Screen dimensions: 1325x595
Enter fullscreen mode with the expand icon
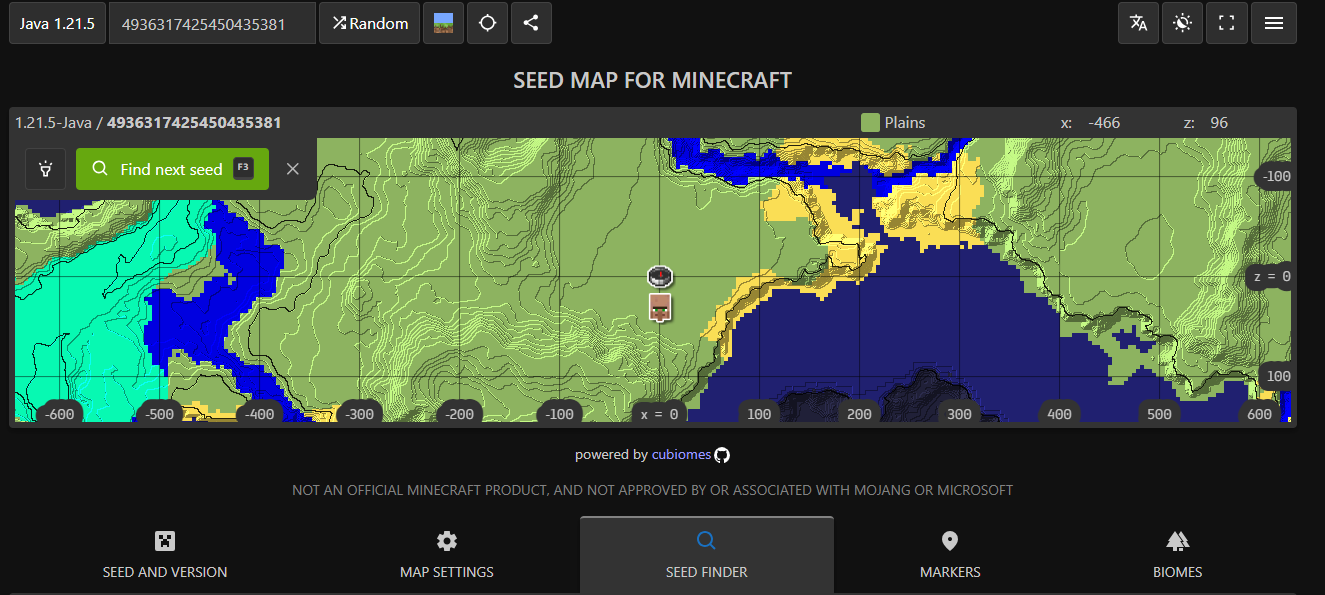tap(1227, 23)
